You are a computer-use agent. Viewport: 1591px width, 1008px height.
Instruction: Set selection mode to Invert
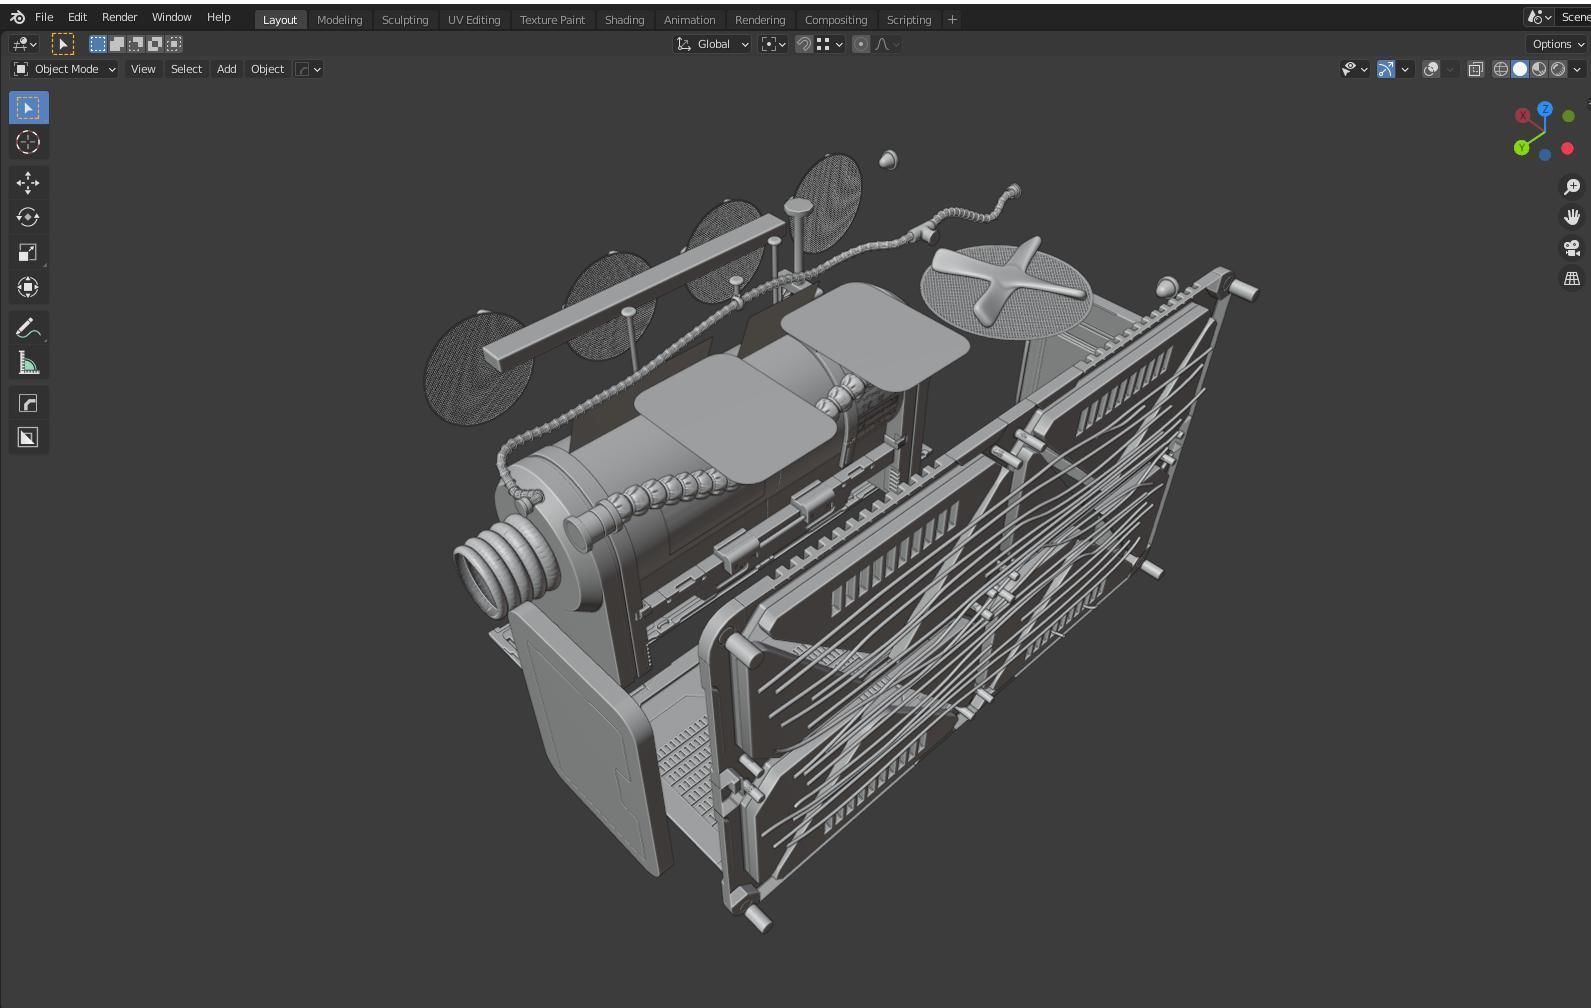click(x=155, y=44)
